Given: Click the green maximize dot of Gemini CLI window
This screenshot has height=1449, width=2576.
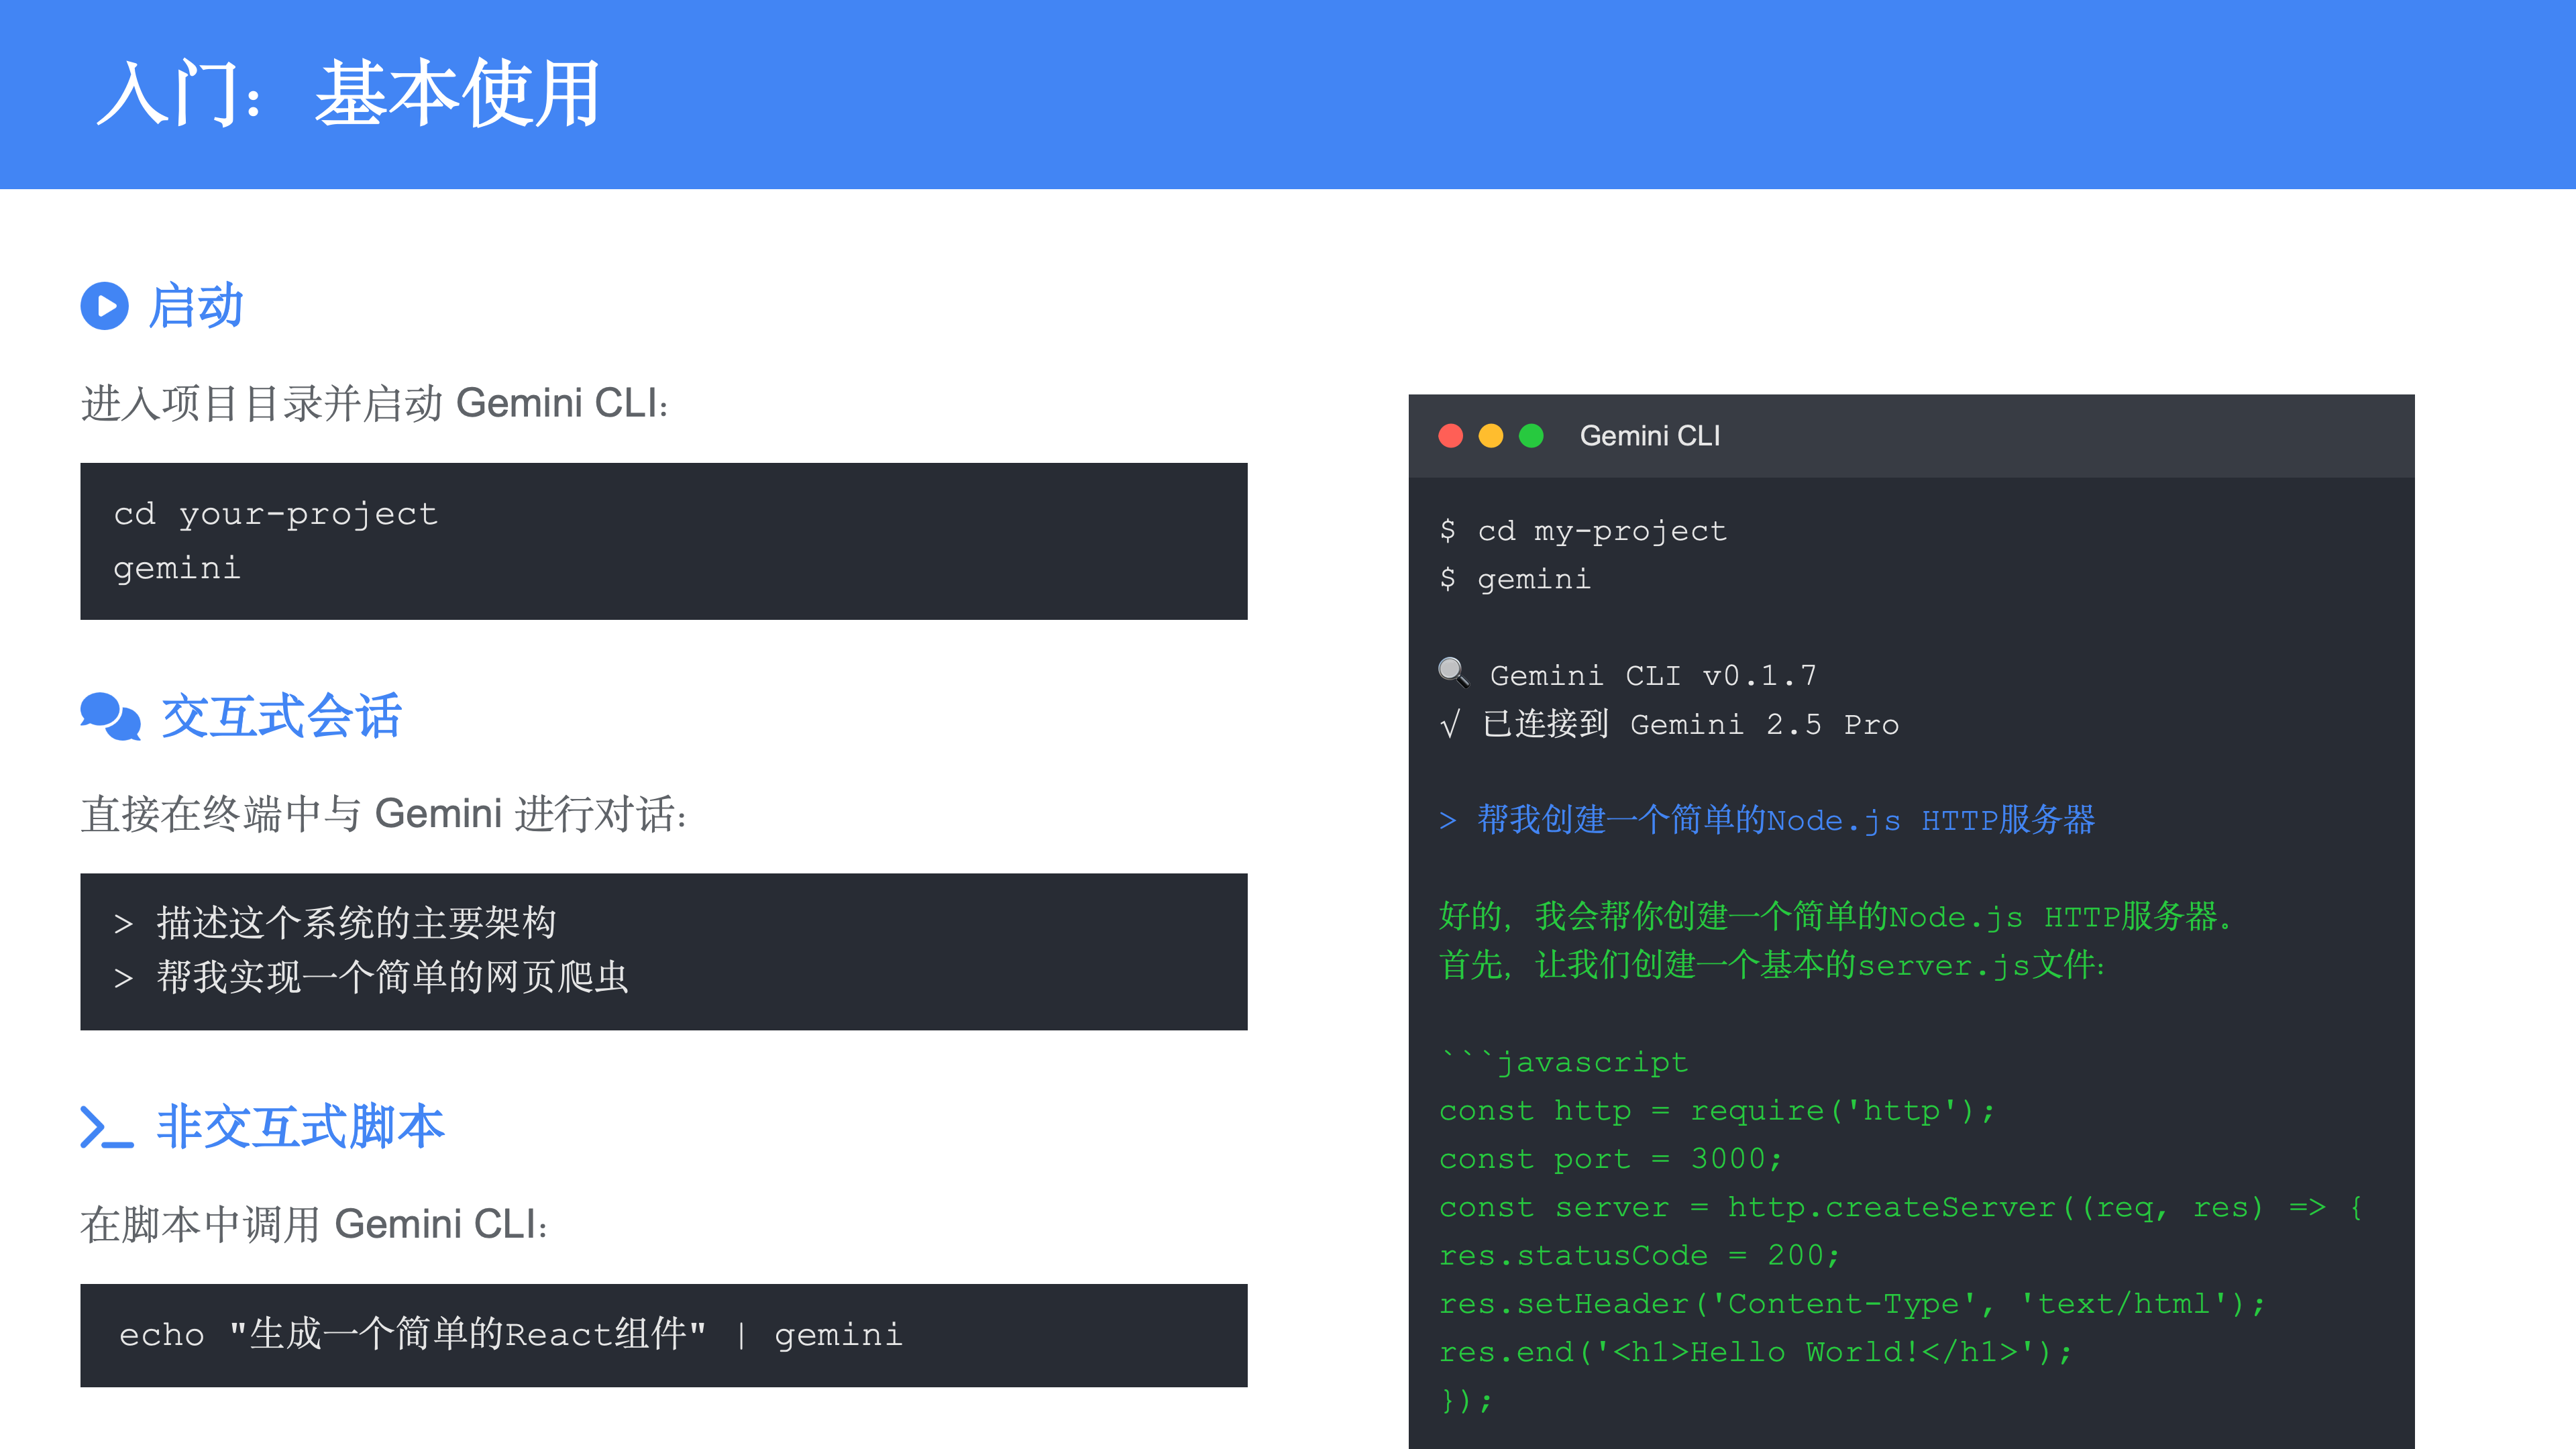Looking at the screenshot, I should [x=1531, y=436].
